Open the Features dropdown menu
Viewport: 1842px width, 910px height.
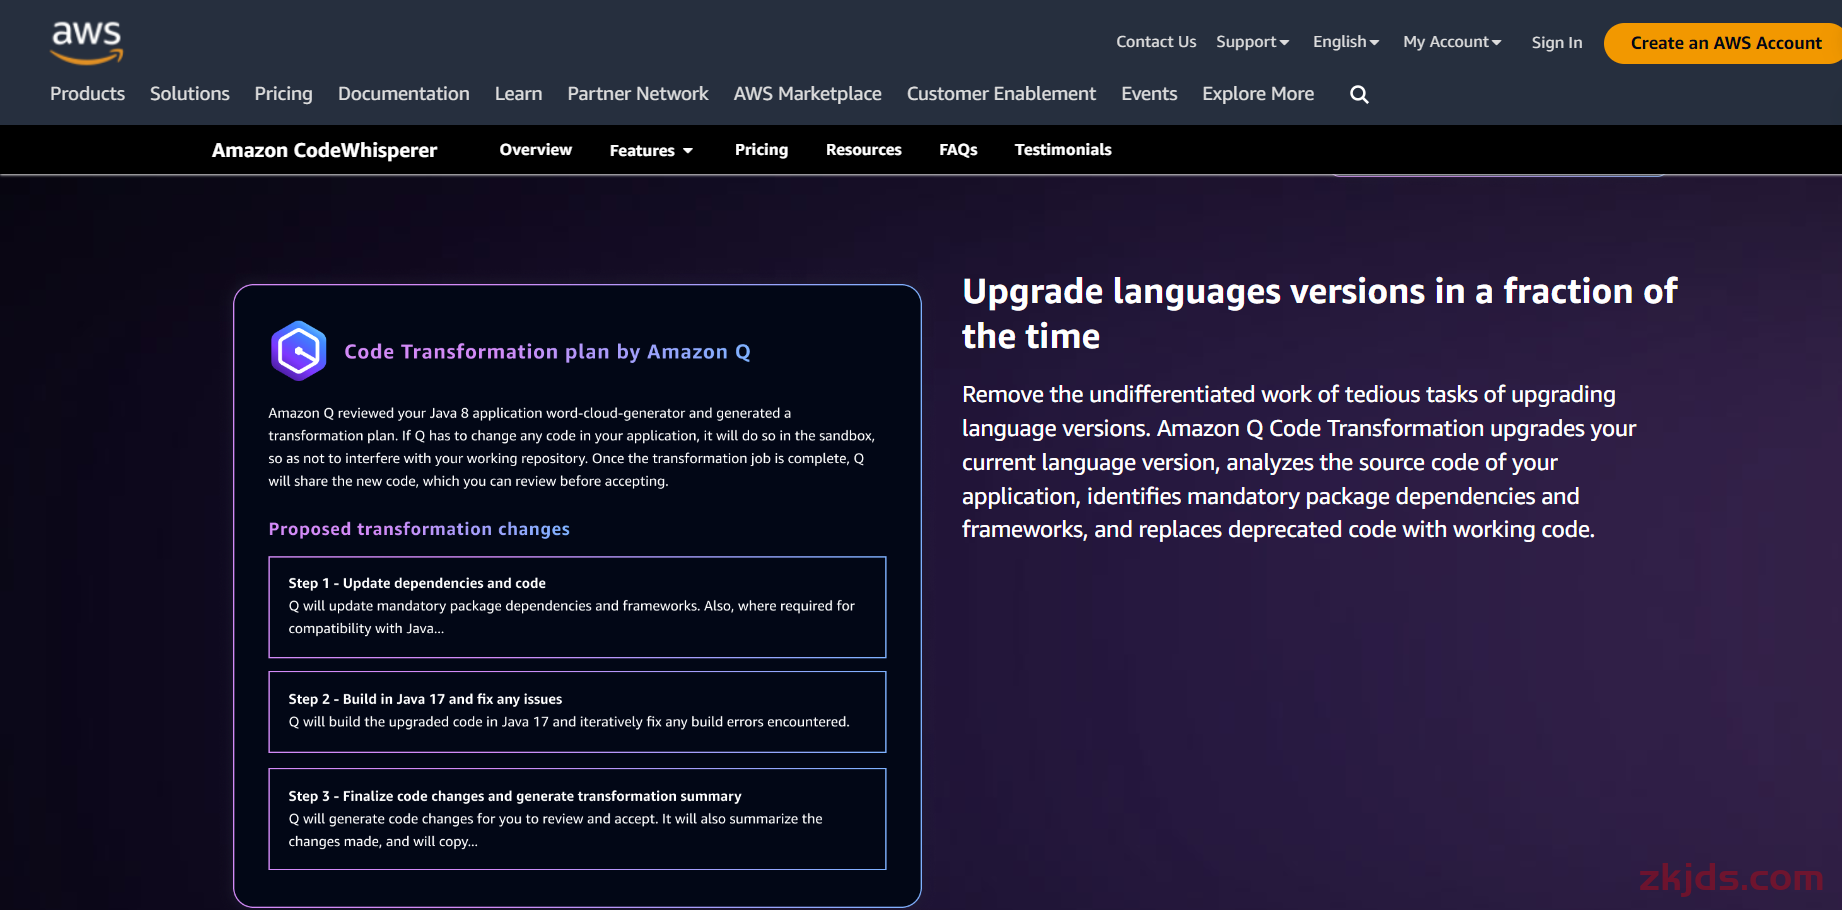pos(651,150)
